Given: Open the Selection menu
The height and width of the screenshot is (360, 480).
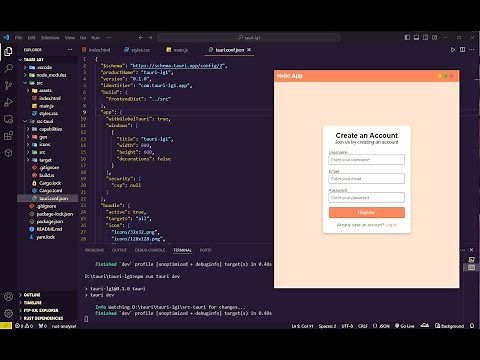Looking at the screenshot, I should (x=50, y=38).
